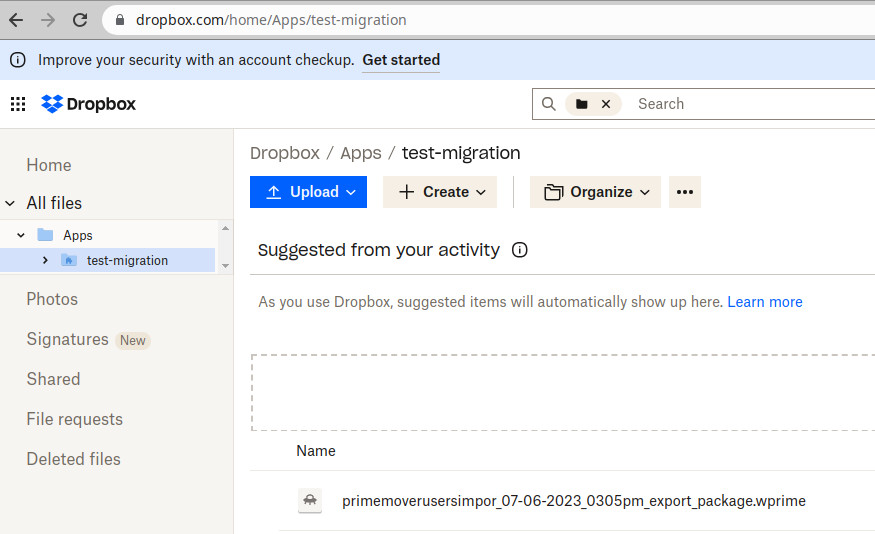Select test-migration in the folder tree
Viewport: 875px width, 534px height.
[x=127, y=261]
